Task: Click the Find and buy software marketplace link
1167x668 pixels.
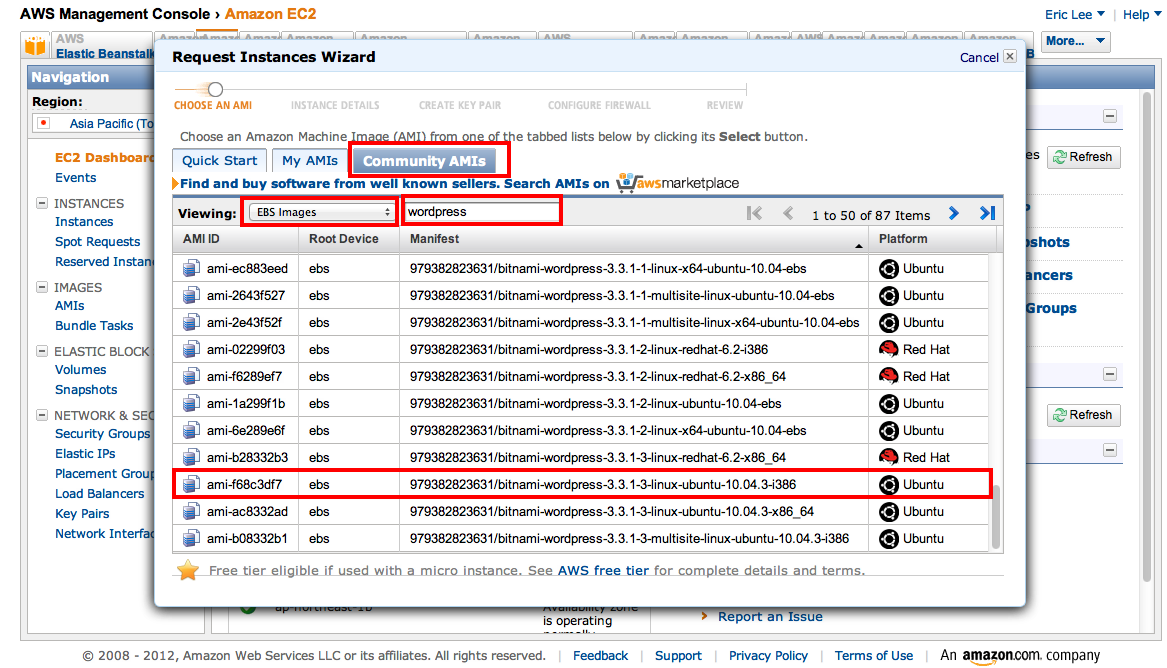Action: pos(394,184)
